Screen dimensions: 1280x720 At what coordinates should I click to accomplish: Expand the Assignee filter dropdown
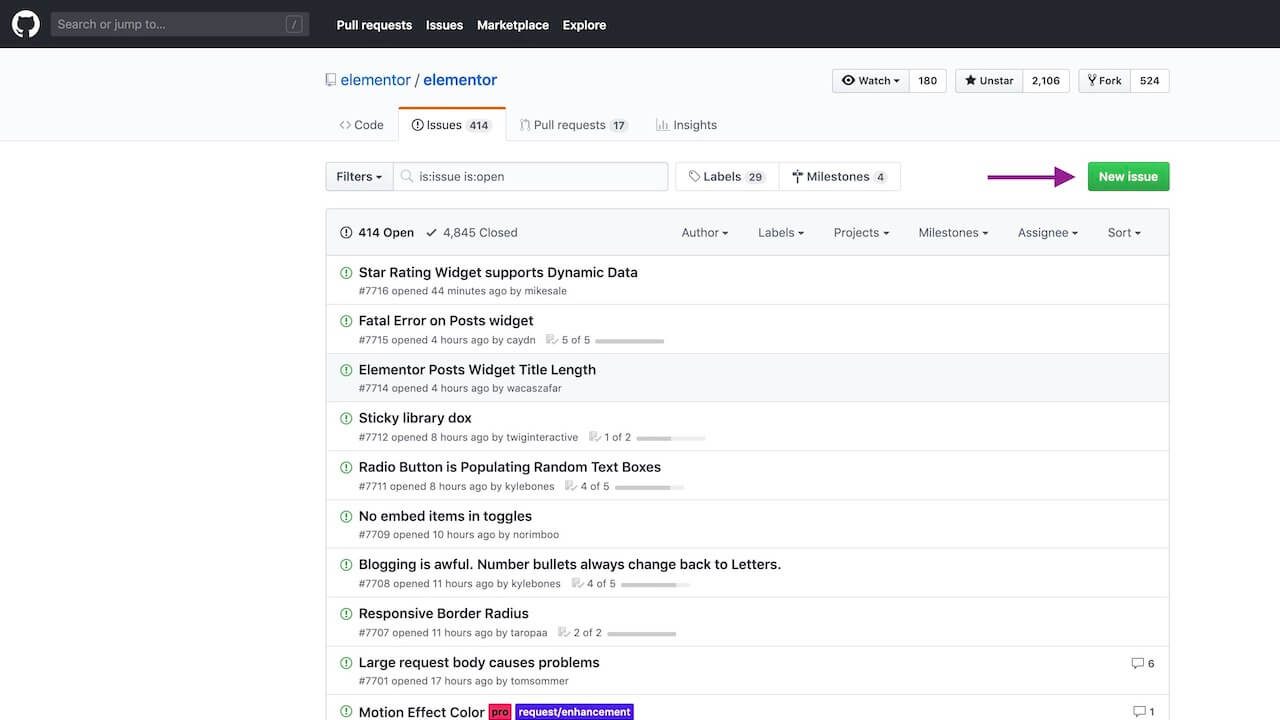pyautogui.click(x=1048, y=232)
